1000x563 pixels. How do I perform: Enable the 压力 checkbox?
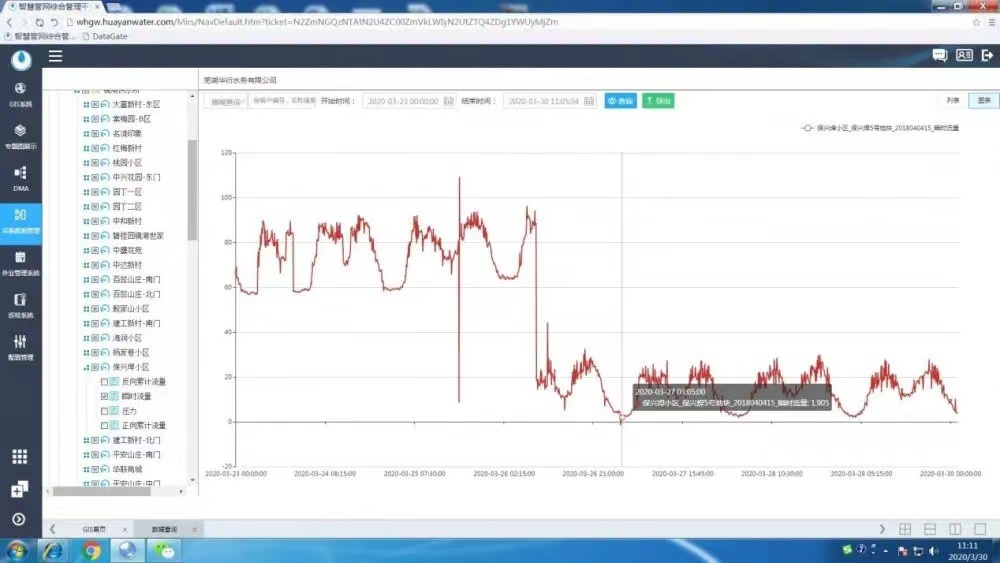coord(105,411)
